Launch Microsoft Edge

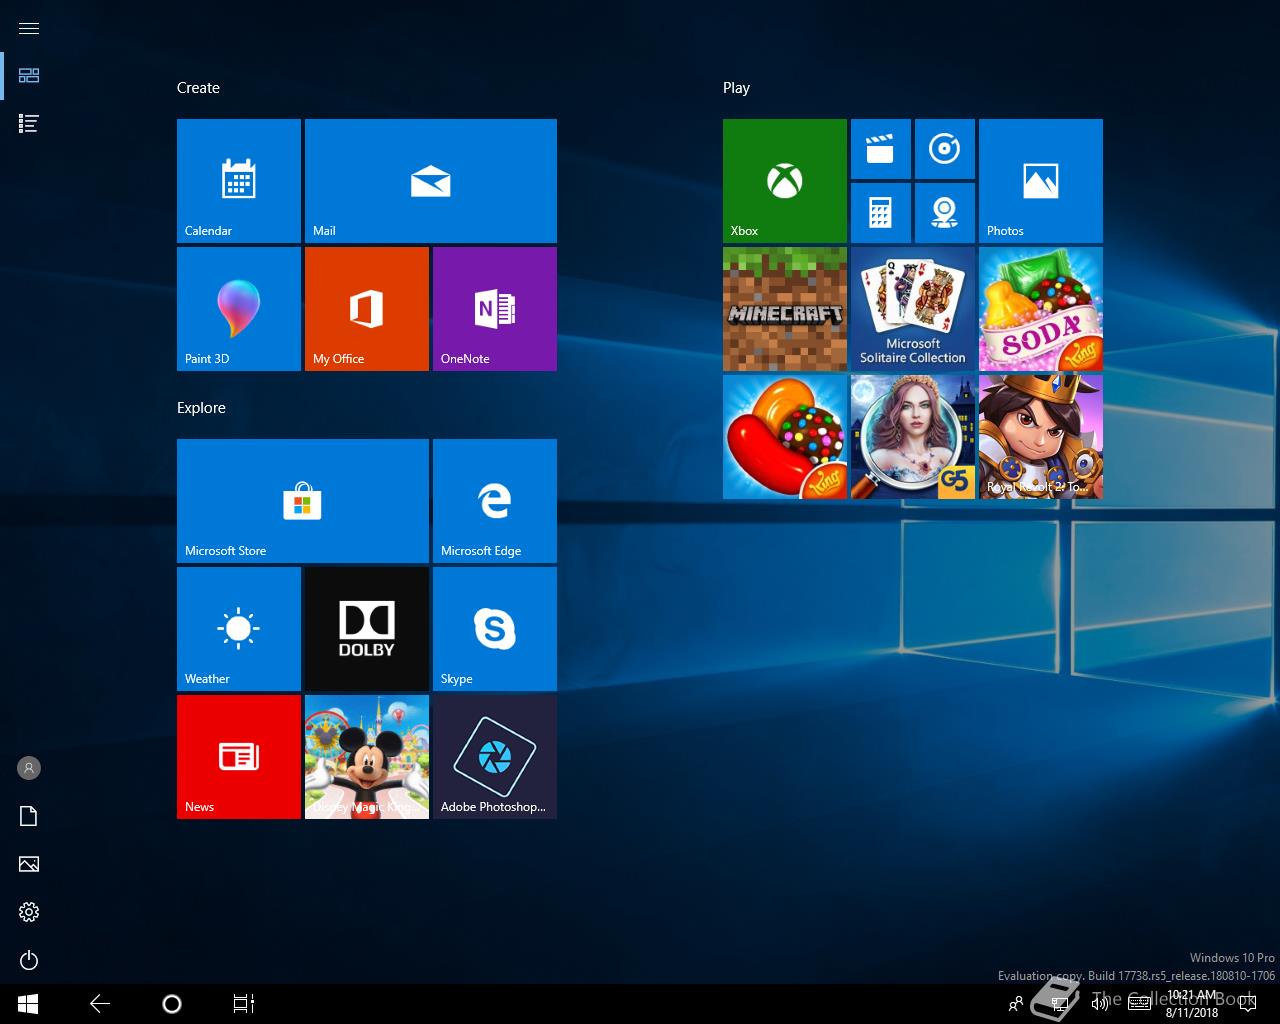tap(495, 501)
